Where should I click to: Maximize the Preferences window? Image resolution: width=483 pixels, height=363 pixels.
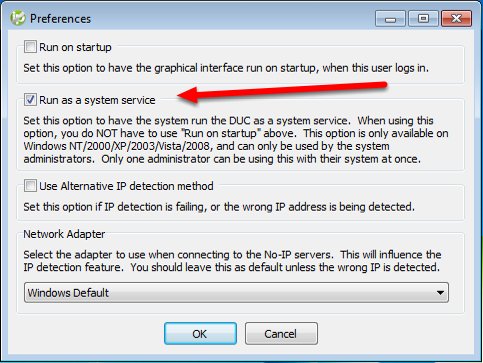click(x=423, y=19)
